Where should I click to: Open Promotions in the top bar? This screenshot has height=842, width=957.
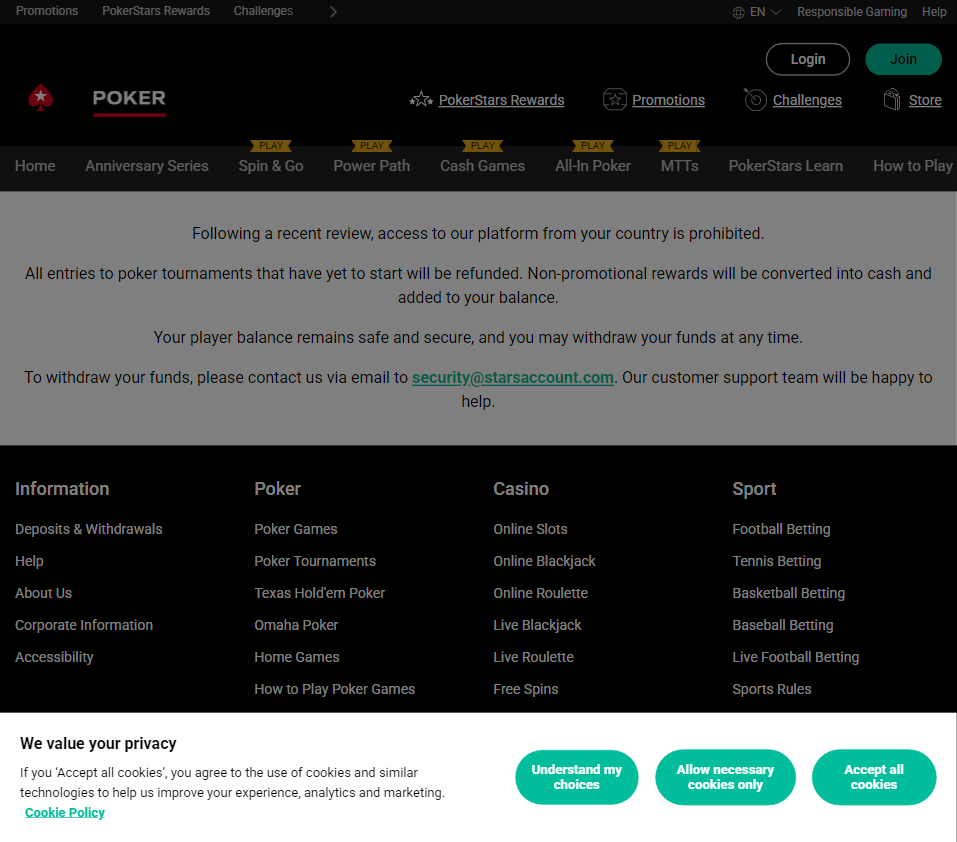pos(47,11)
